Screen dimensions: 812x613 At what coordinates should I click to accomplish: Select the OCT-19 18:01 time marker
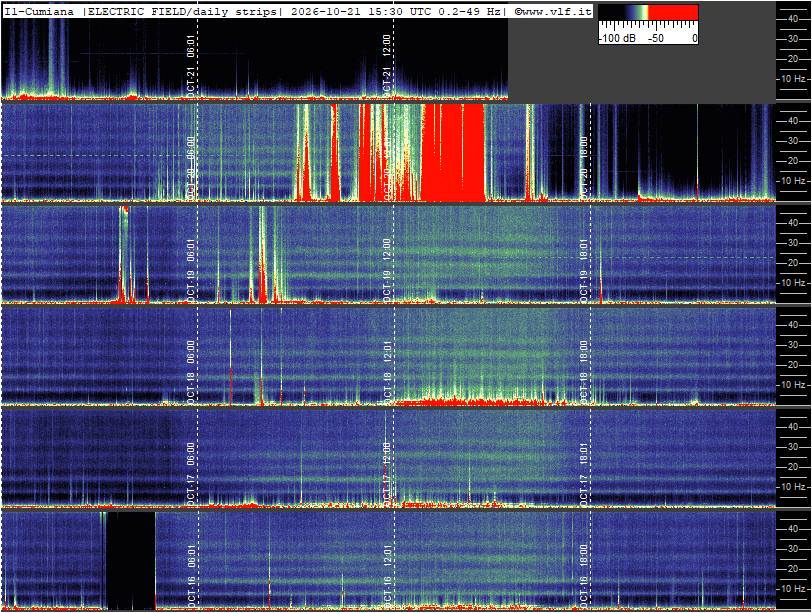click(583, 270)
